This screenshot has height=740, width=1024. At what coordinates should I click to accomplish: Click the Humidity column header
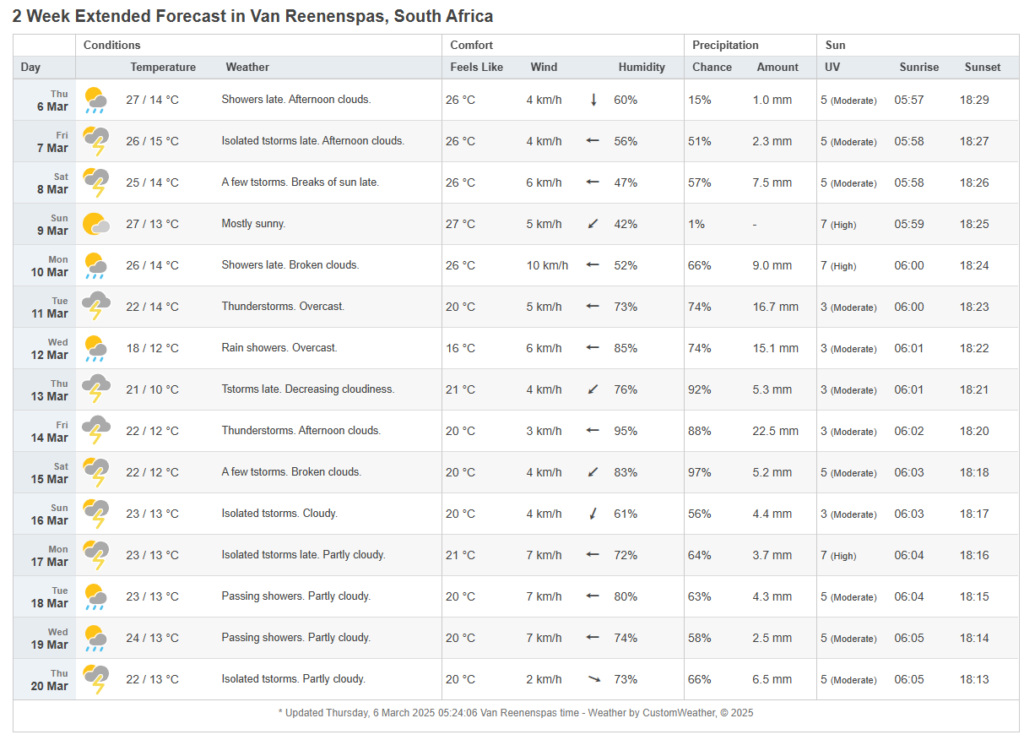(x=641, y=67)
